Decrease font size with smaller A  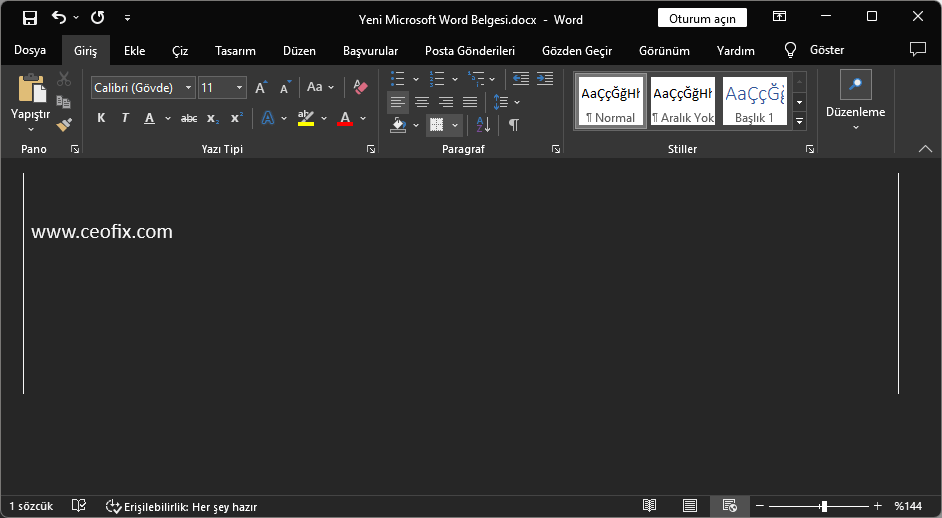285,87
